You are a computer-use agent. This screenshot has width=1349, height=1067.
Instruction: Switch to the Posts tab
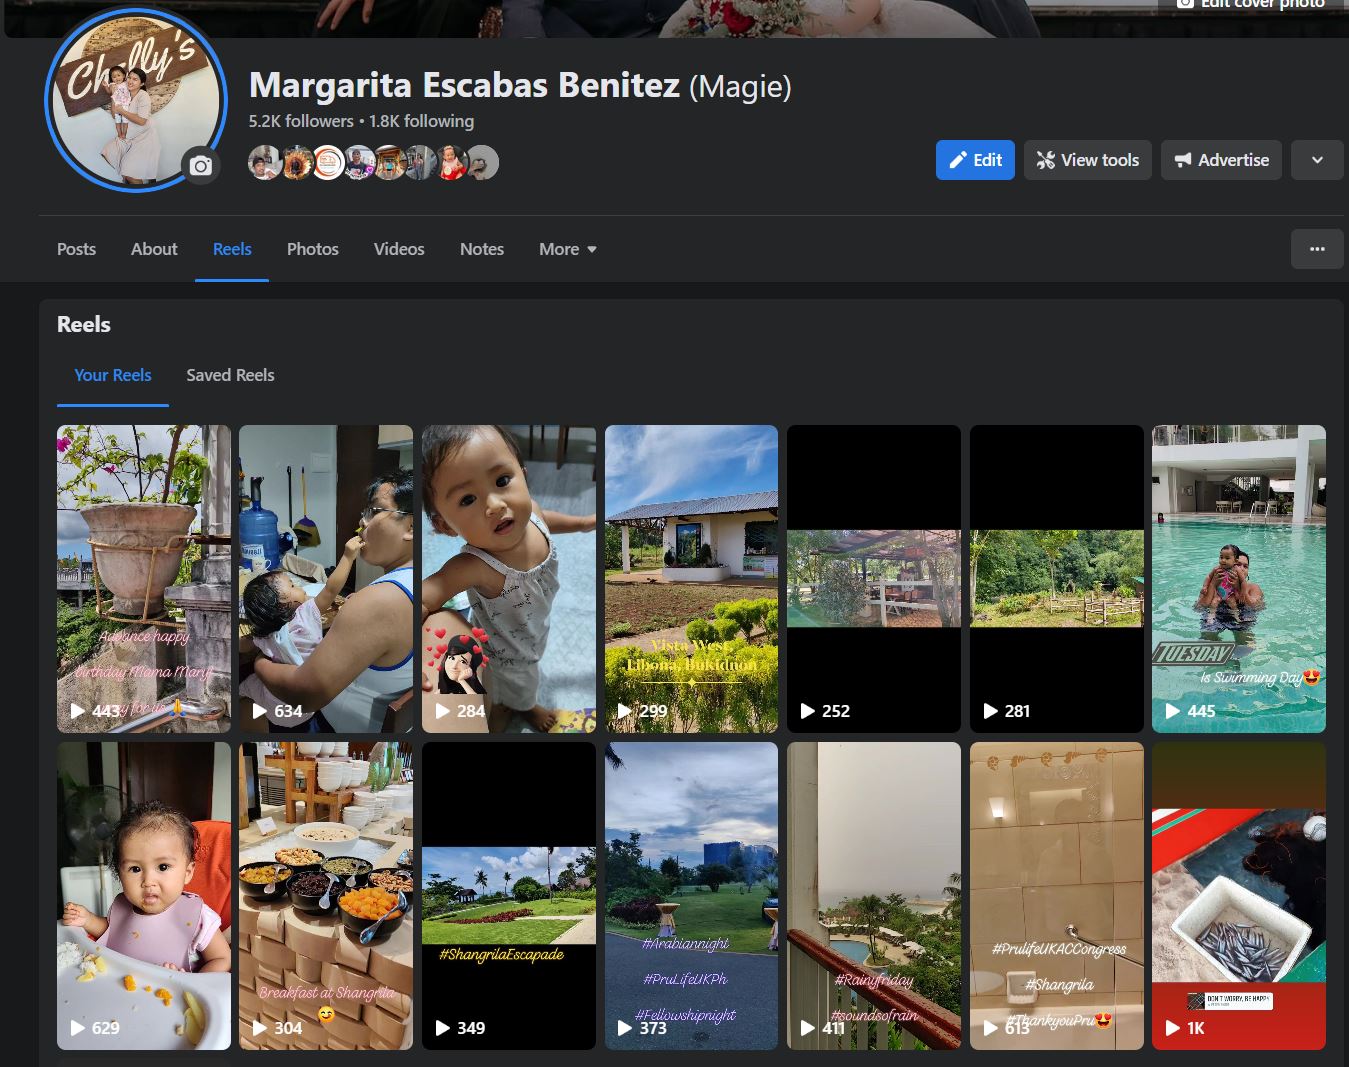coord(76,249)
